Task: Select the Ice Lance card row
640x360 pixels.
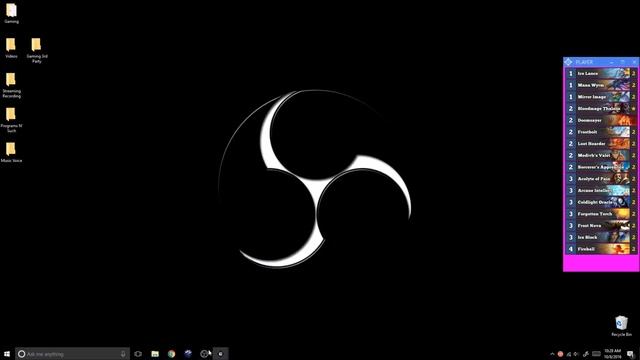Action: (x=601, y=73)
